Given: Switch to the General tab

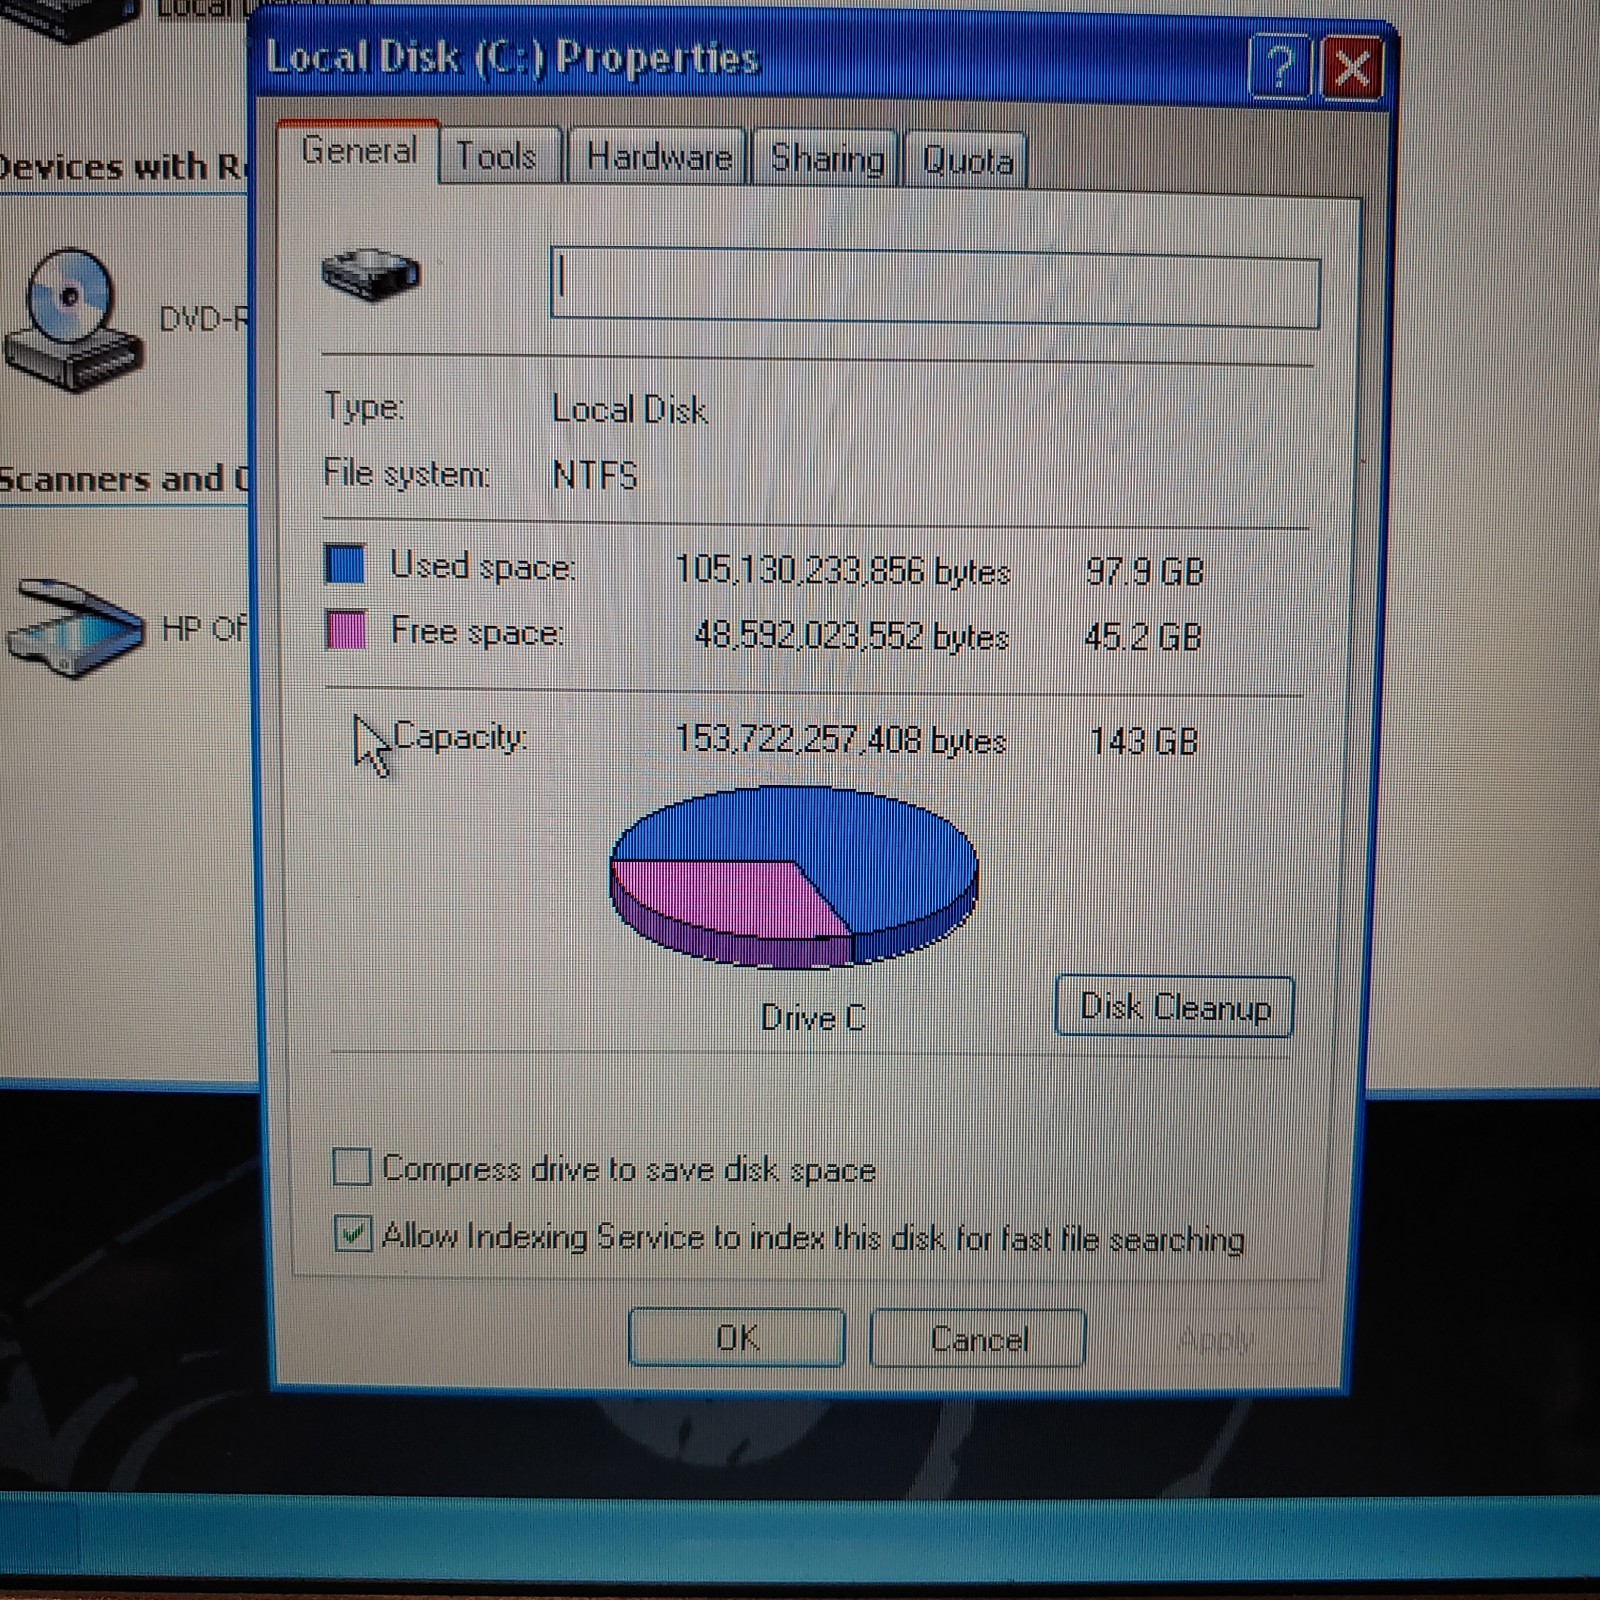Looking at the screenshot, I should [358, 152].
